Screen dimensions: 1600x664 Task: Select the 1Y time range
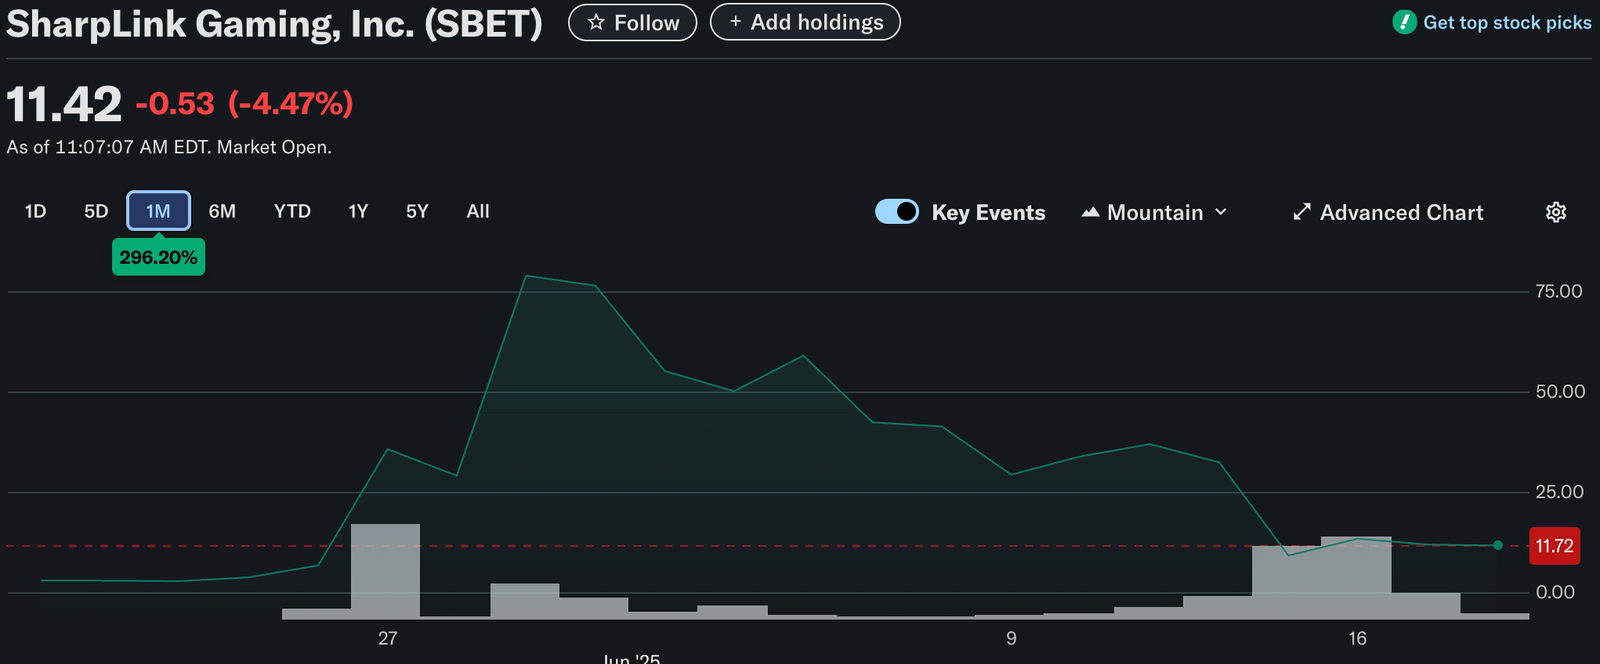(358, 211)
